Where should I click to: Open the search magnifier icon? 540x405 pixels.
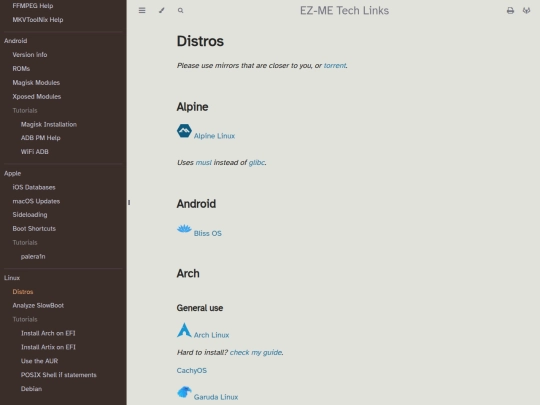pyautogui.click(x=180, y=11)
